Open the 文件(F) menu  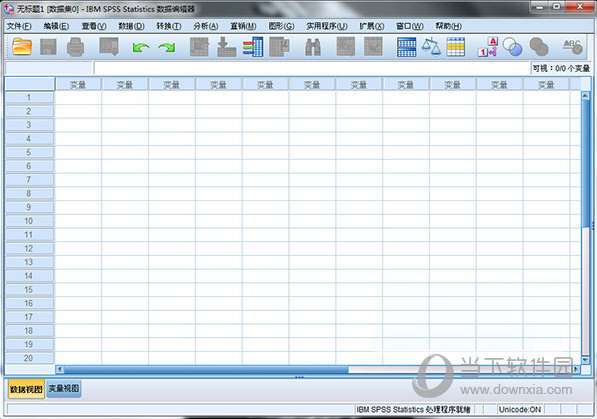click(x=19, y=26)
